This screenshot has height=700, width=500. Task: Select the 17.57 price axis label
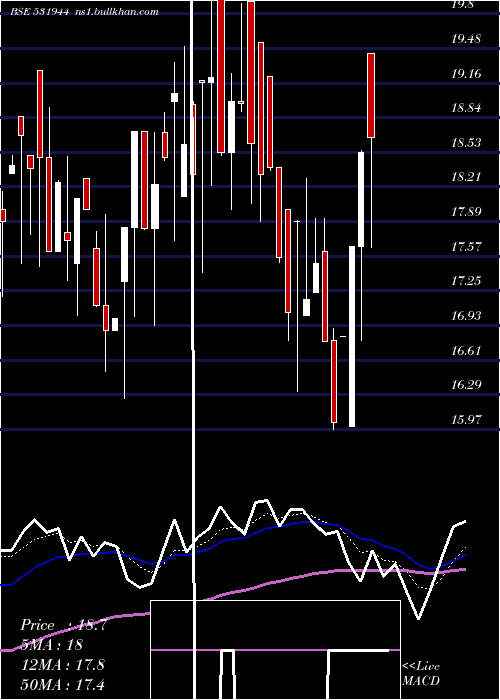[466, 246]
